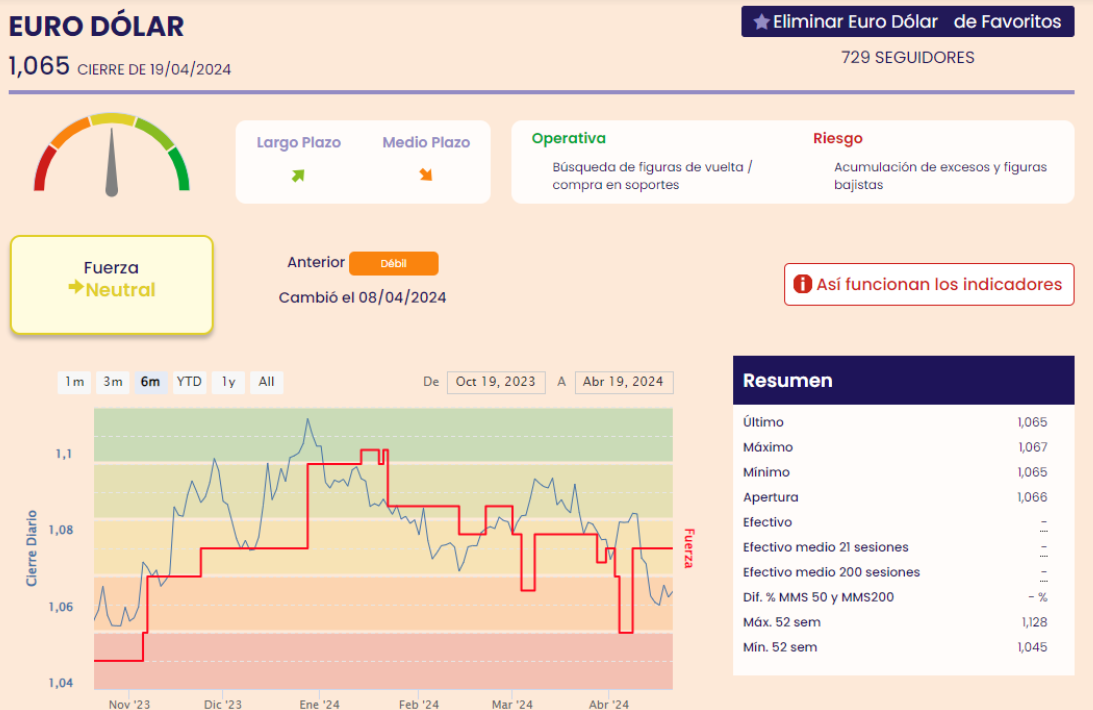
Task: Click Eliminar Euro Dólar de Favoritos button
Action: point(907,22)
